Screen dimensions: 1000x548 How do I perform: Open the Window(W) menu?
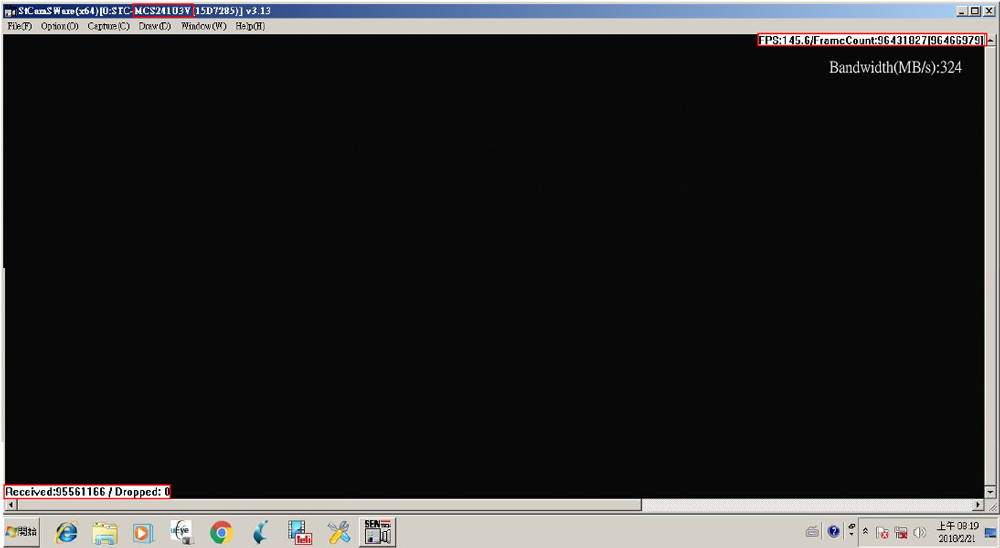[203, 26]
